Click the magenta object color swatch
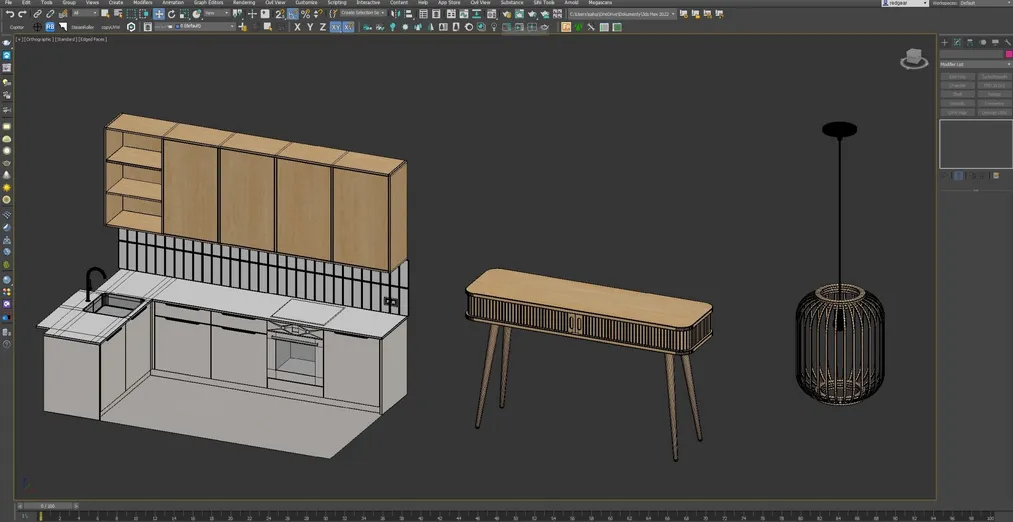Screen dimensions: 1013x522 click(x=1008, y=54)
